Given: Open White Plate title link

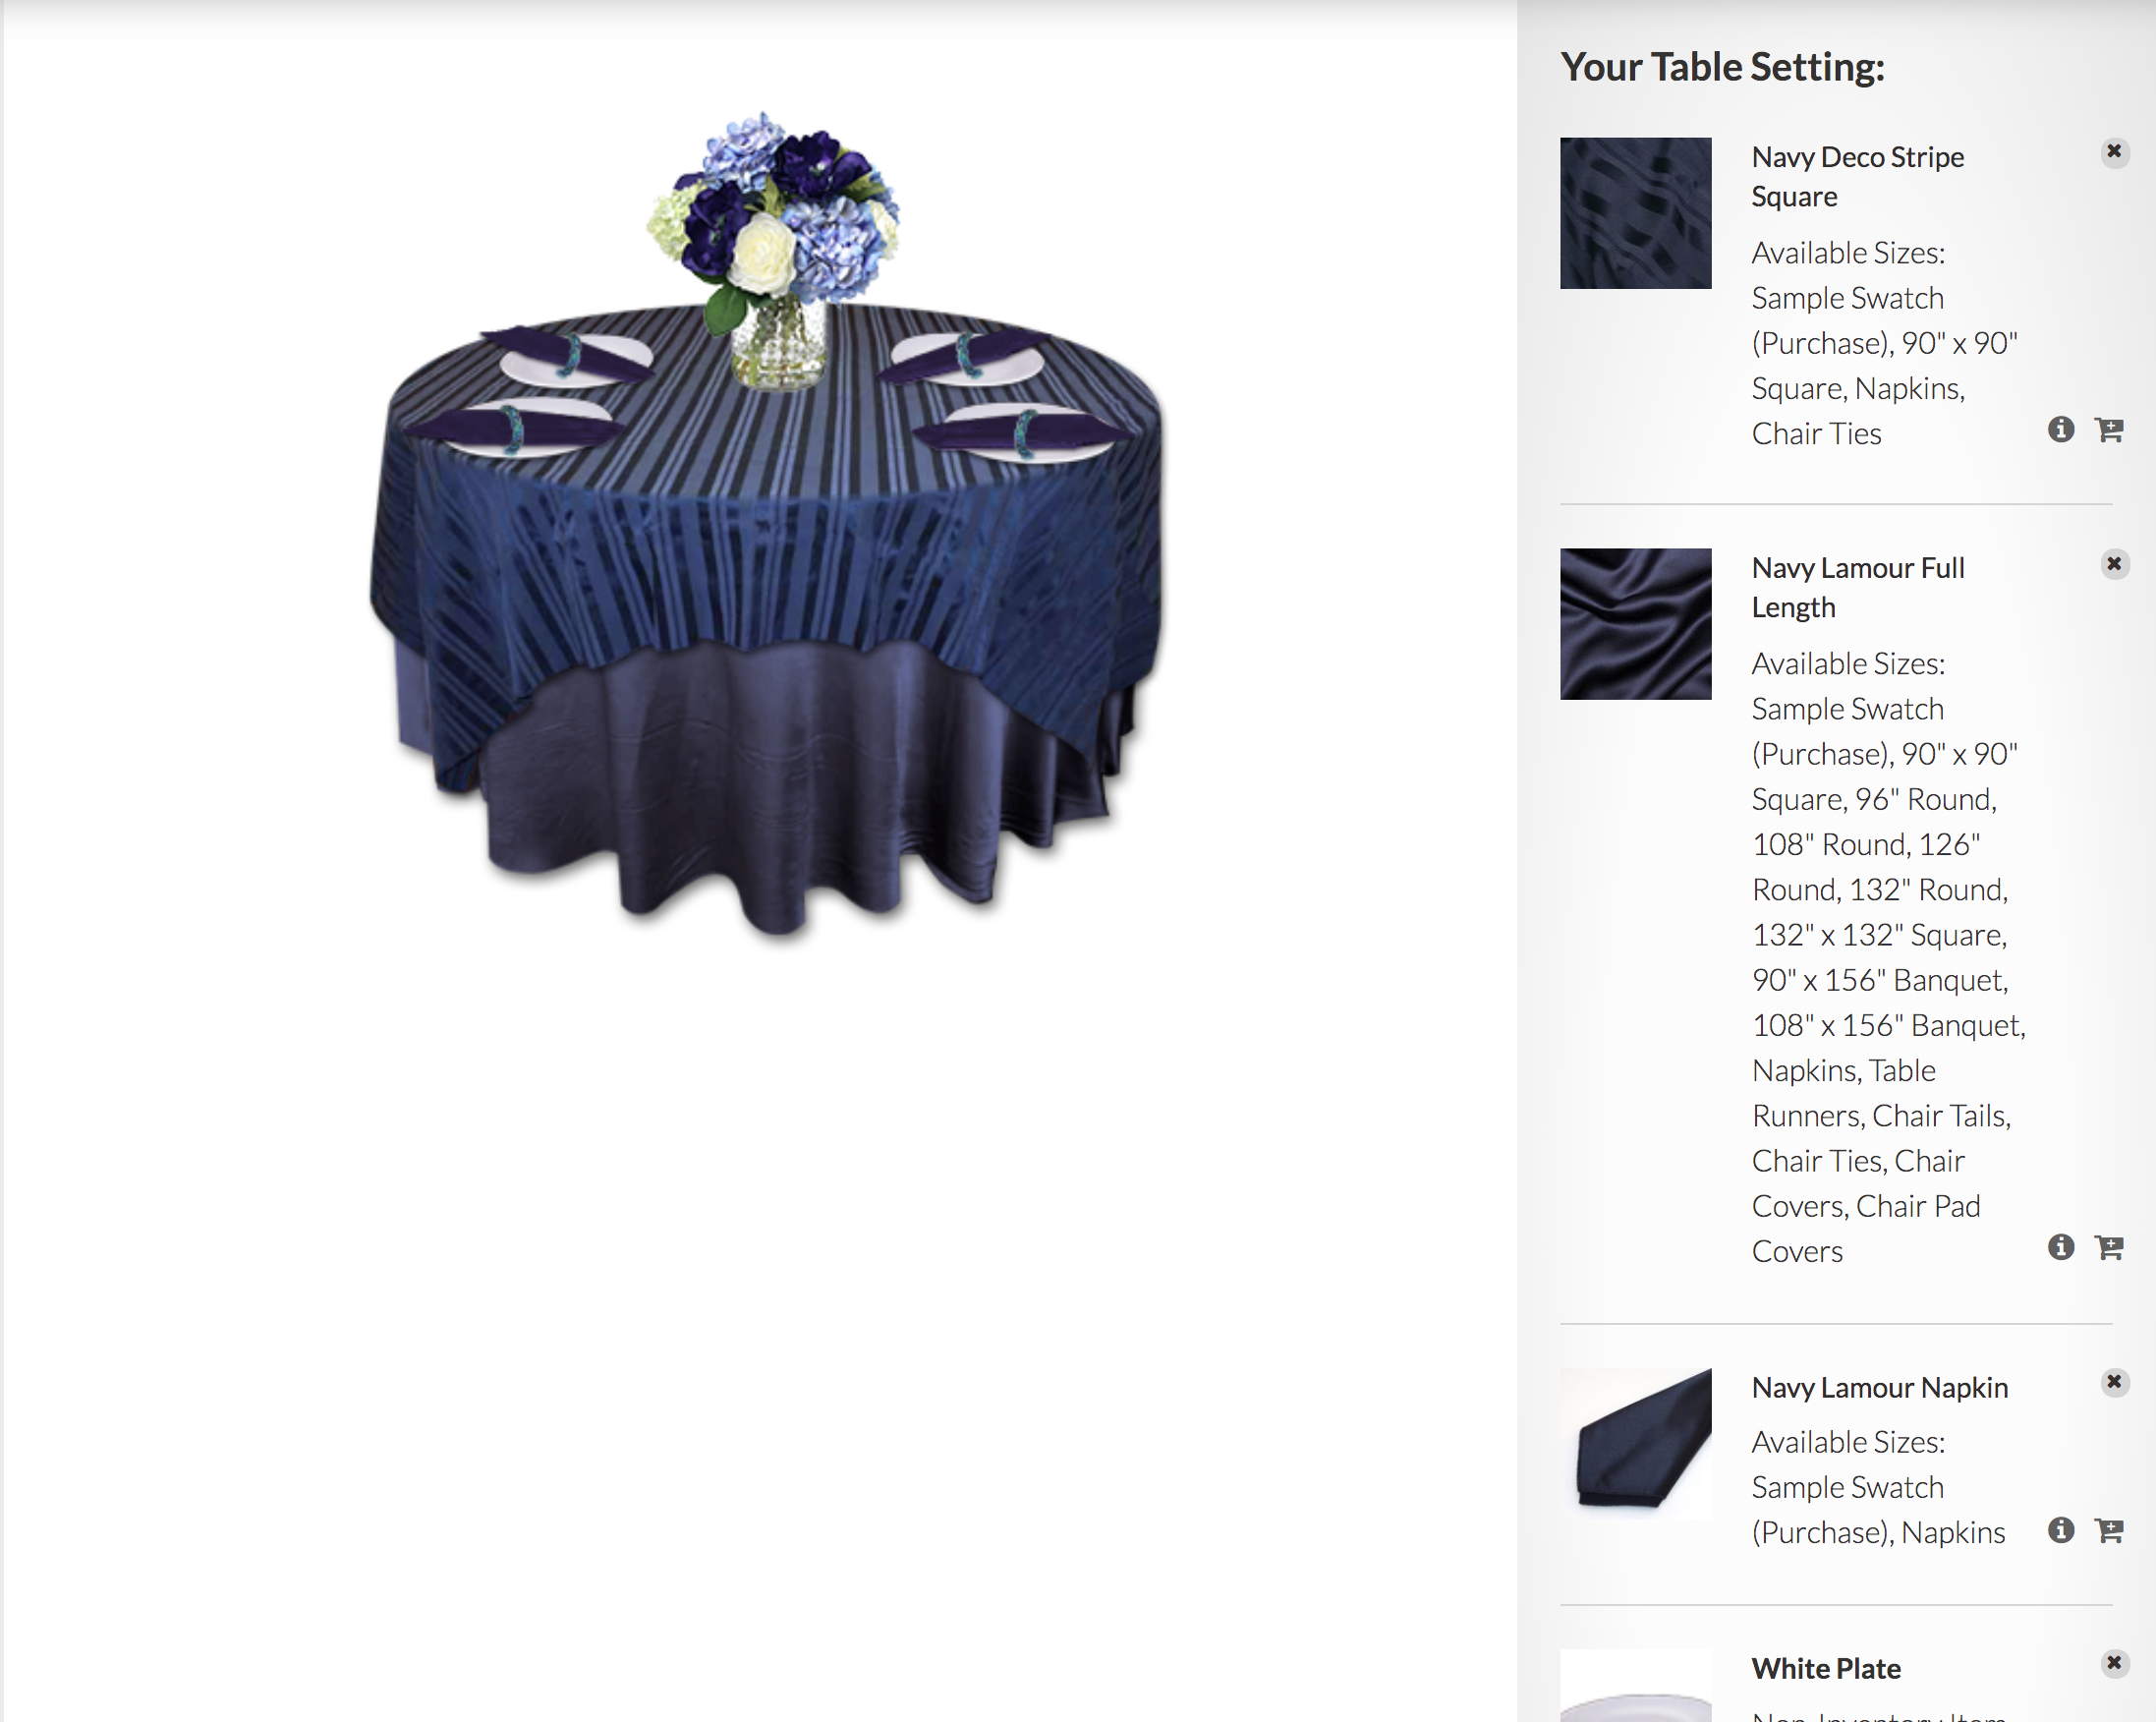Looking at the screenshot, I should click(x=1826, y=1669).
